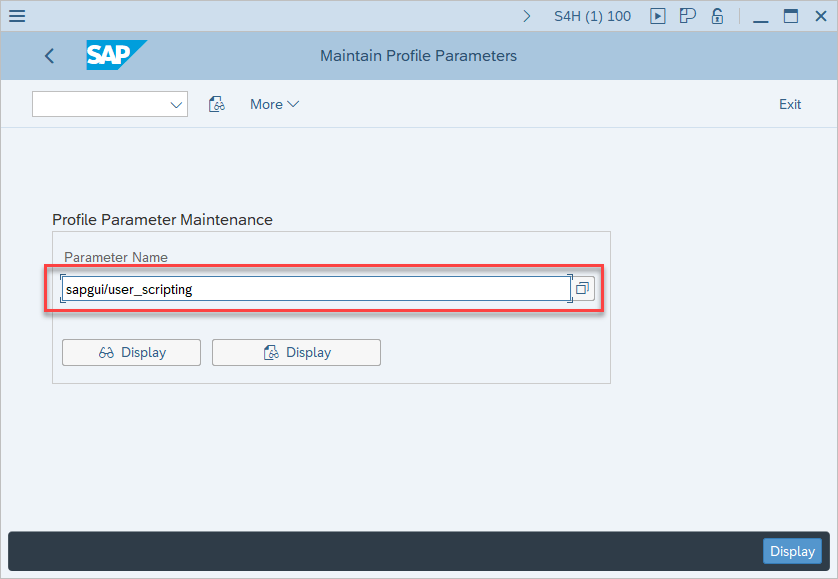Click the SAP logo
The height and width of the screenshot is (579, 838).
pos(115,56)
